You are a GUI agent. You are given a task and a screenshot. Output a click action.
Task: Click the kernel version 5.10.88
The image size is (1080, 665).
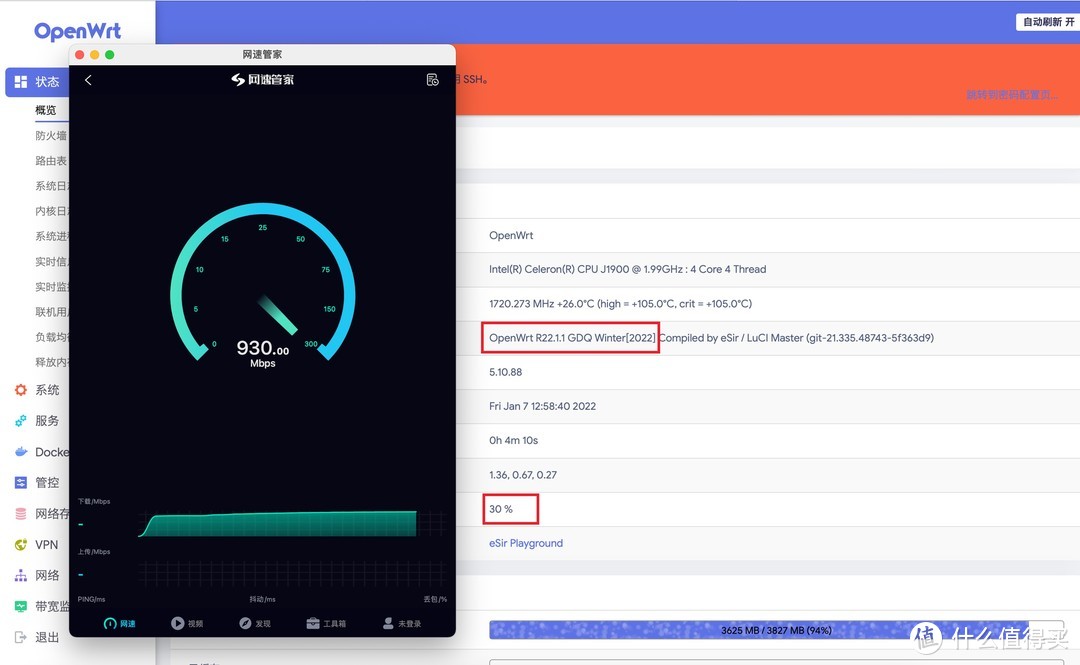506,372
